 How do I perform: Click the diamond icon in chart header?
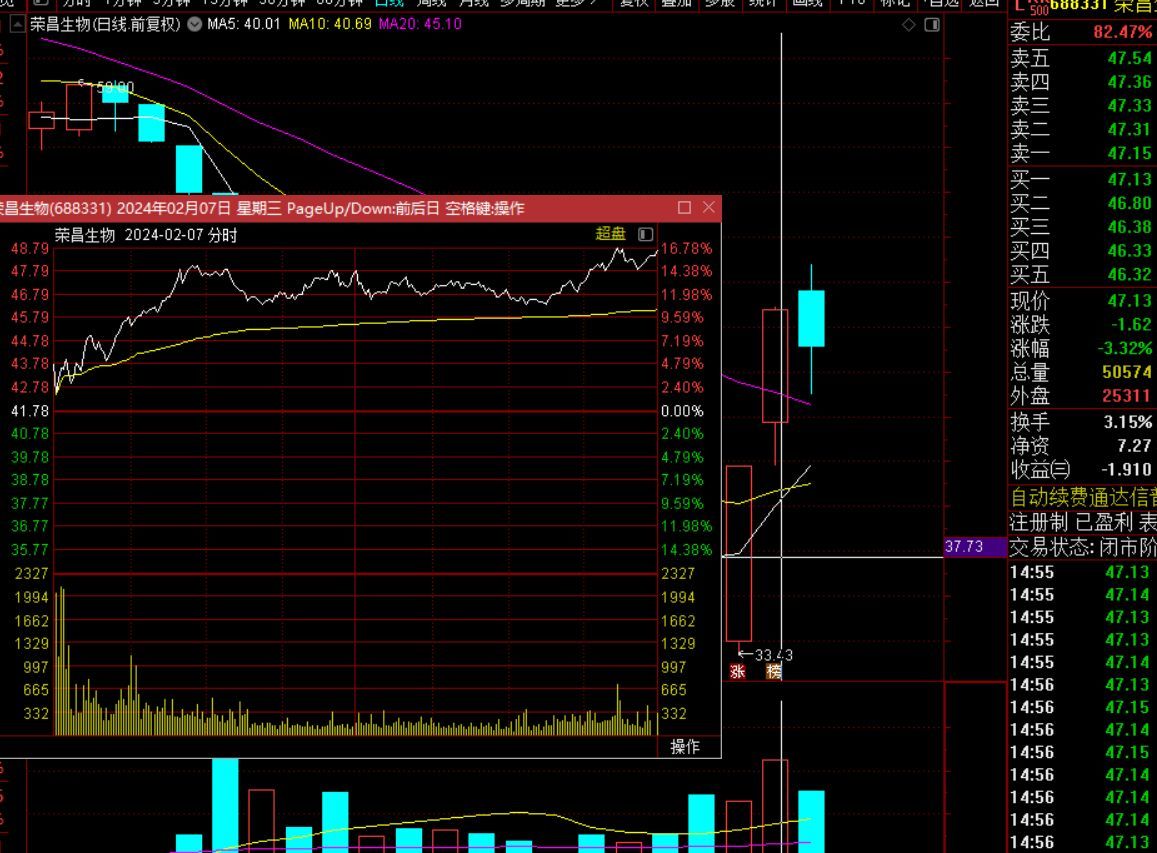(x=908, y=25)
